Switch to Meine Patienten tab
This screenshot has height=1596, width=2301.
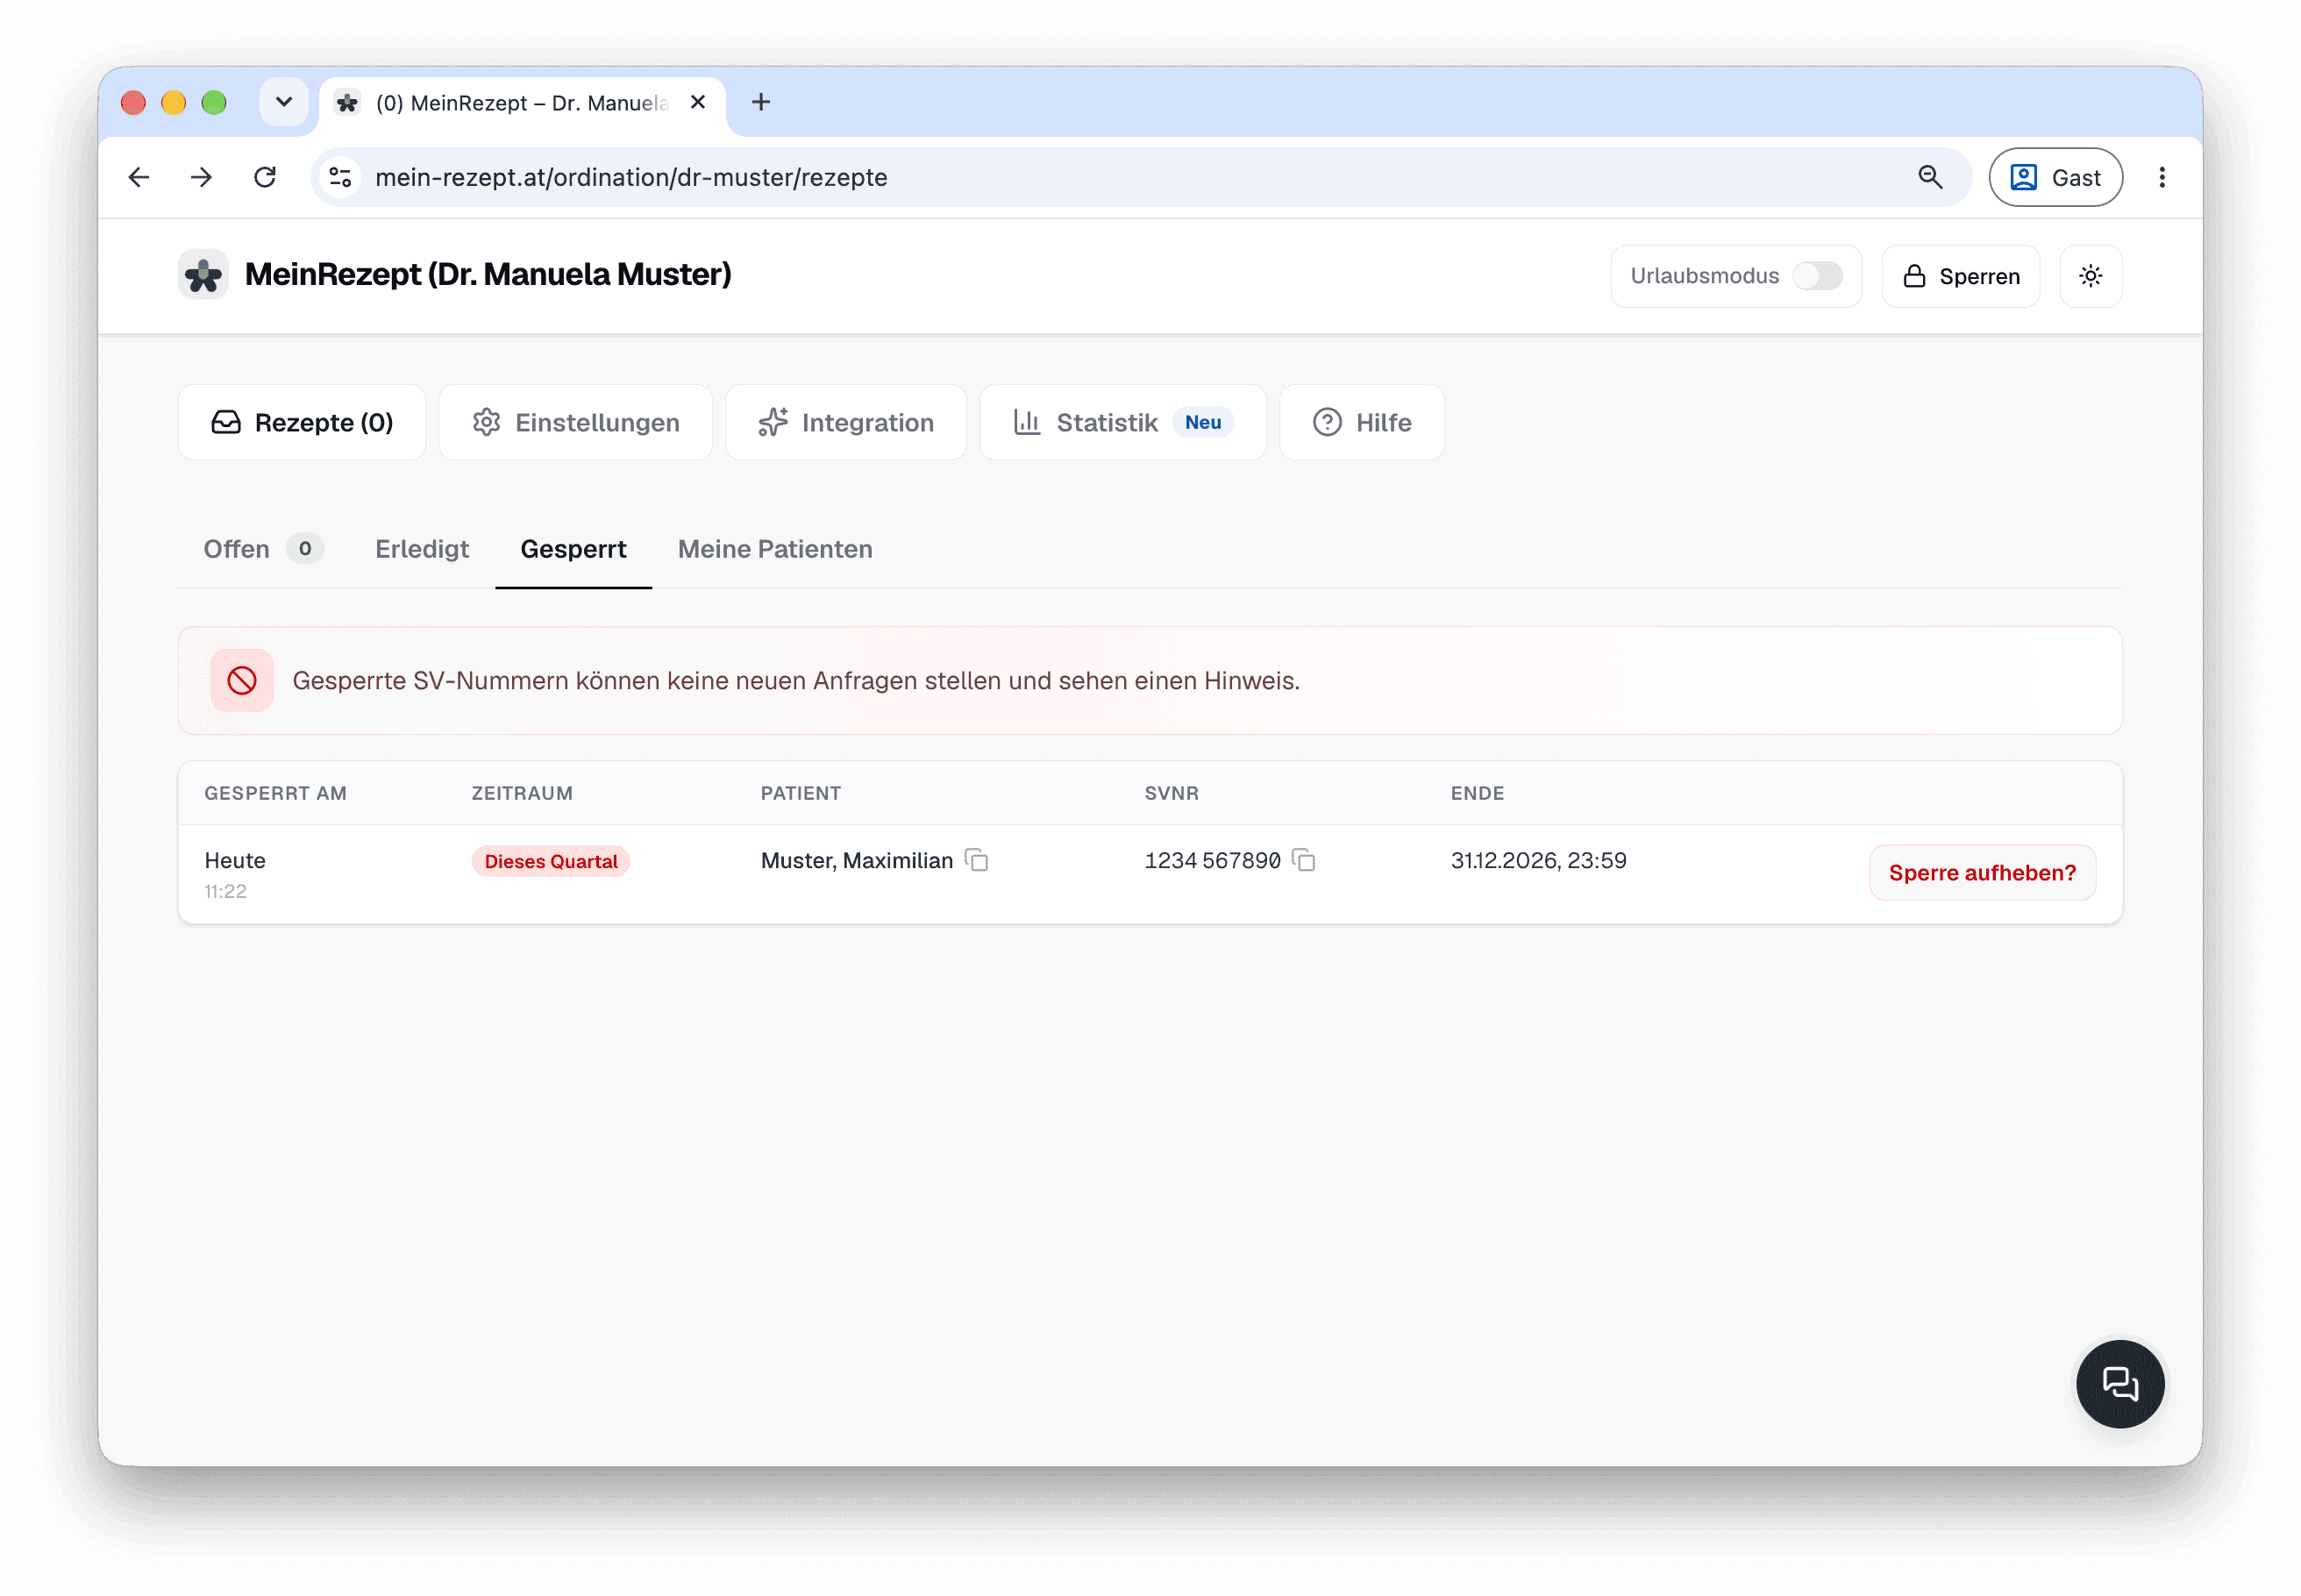pyautogui.click(x=775, y=549)
